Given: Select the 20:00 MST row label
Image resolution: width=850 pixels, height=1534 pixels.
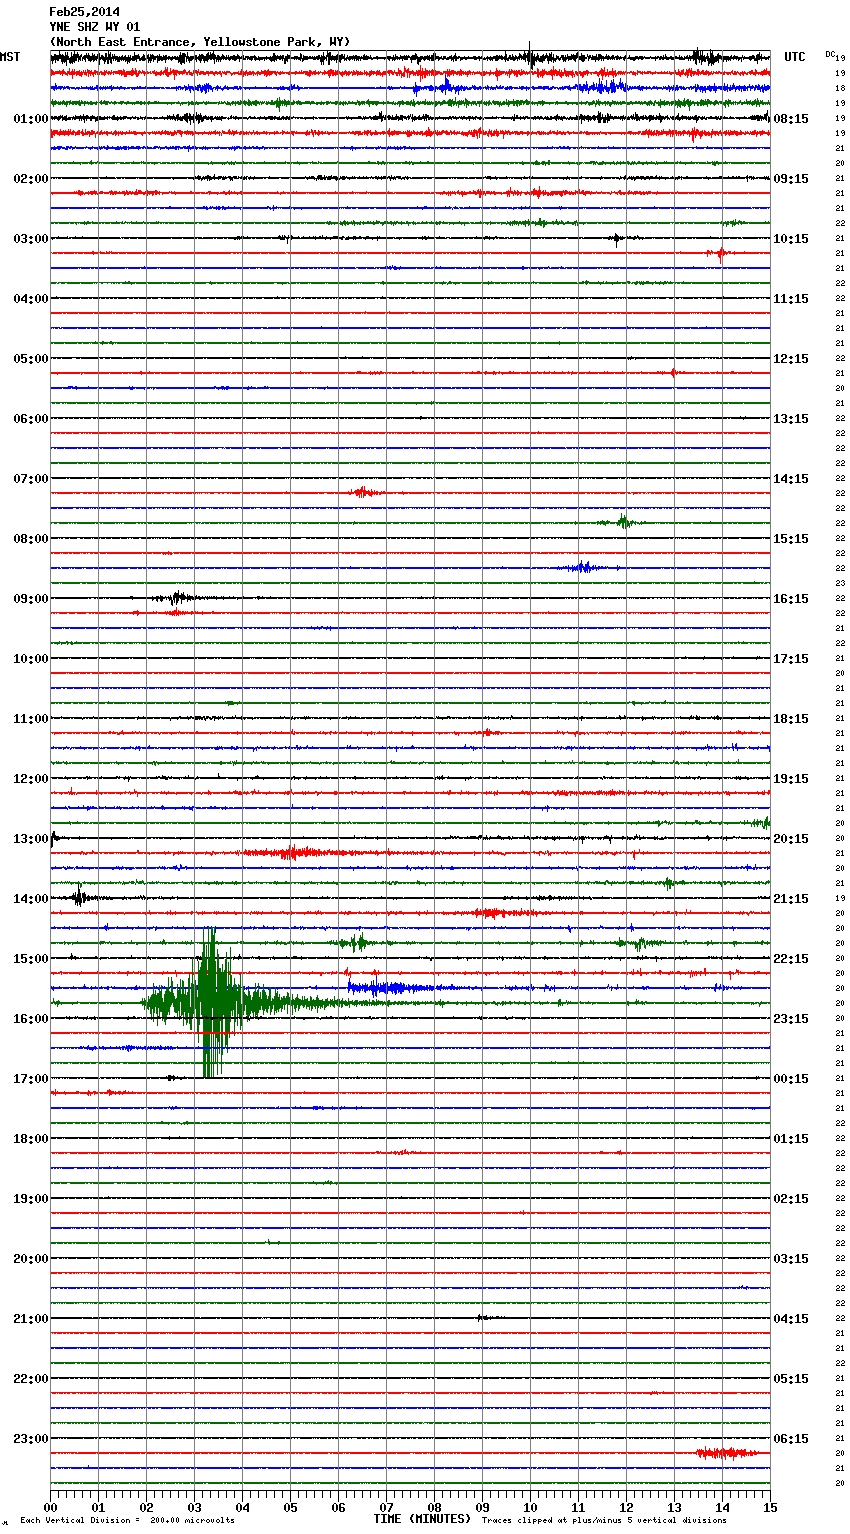Looking at the screenshot, I should click(31, 1259).
